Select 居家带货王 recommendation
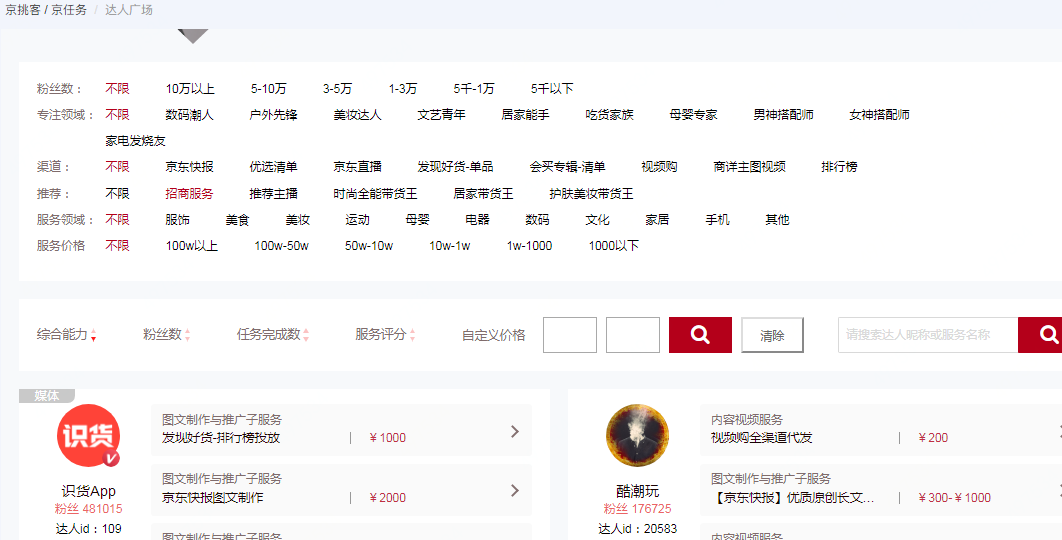Screen dimensions: 1062x540 [484, 194]
